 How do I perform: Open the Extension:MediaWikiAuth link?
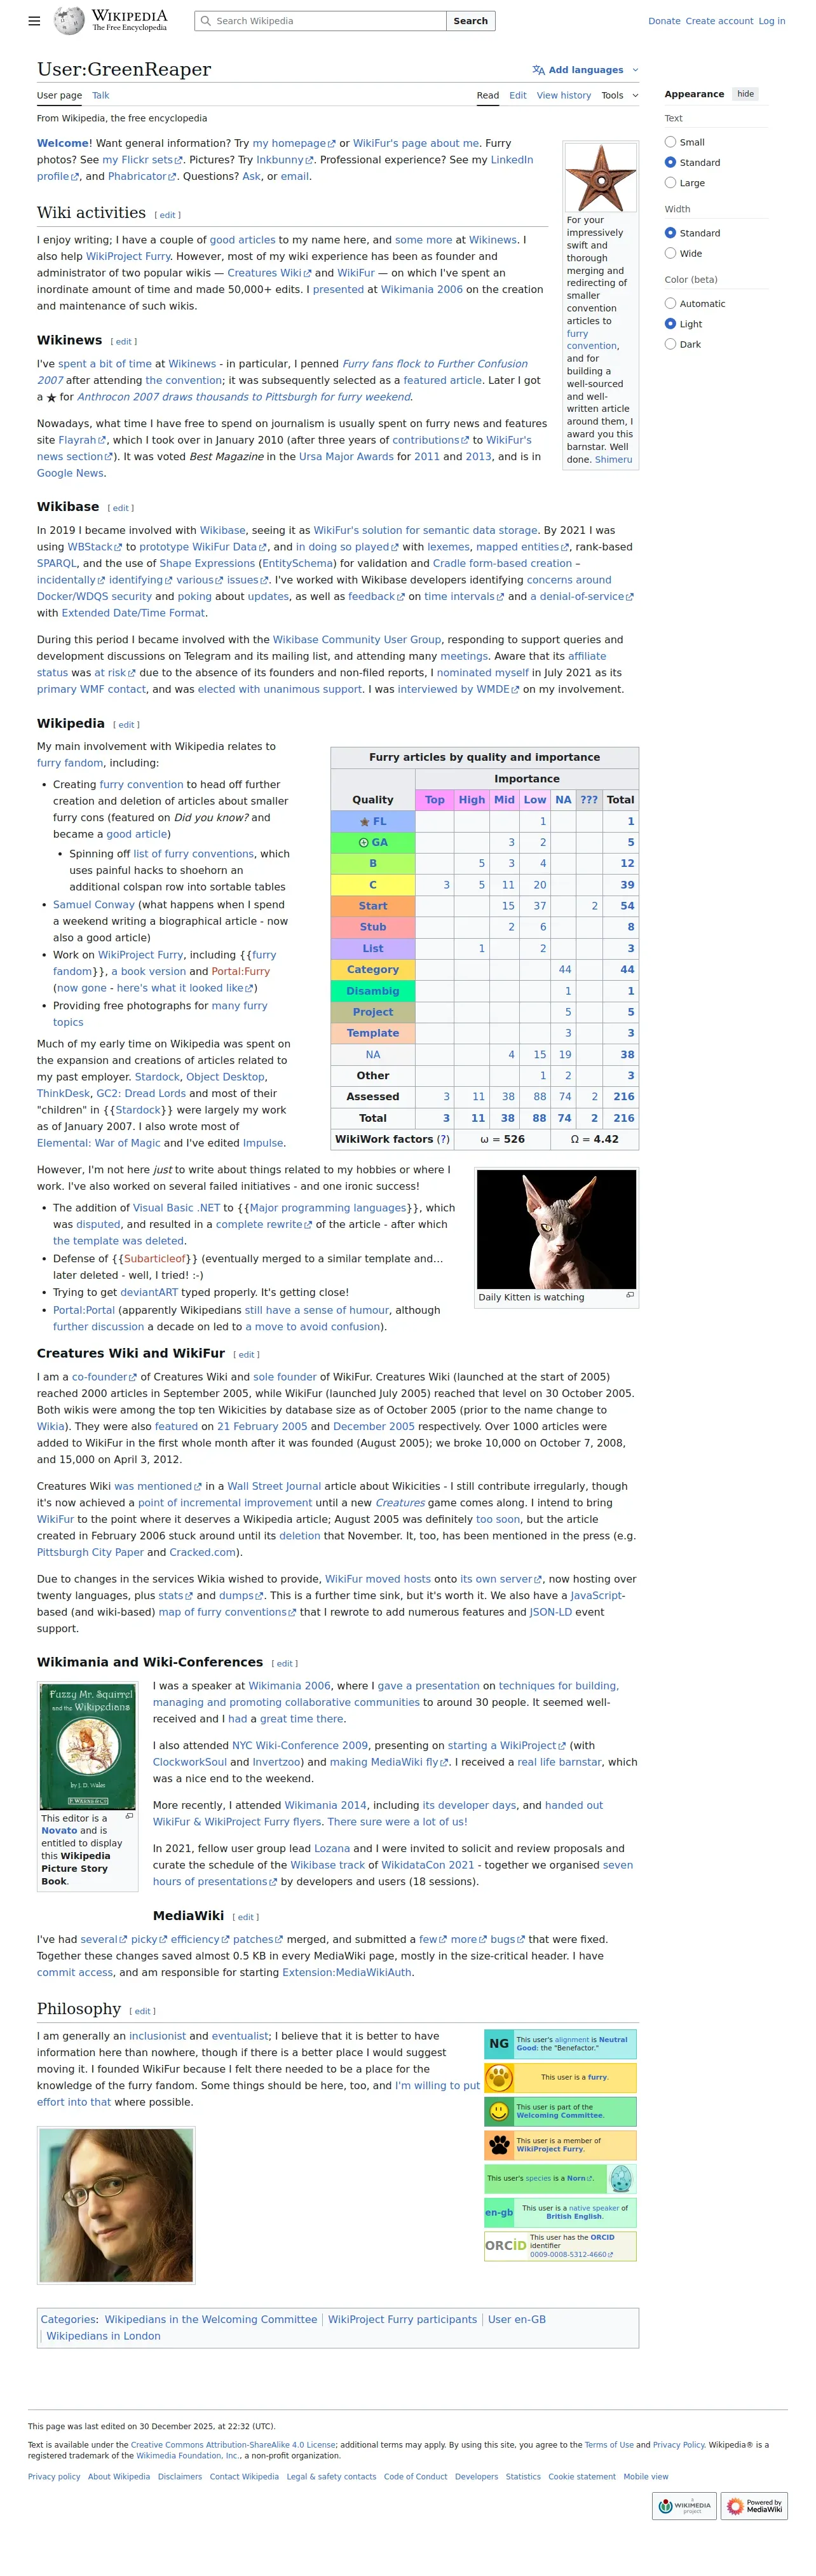[346, 1973]
